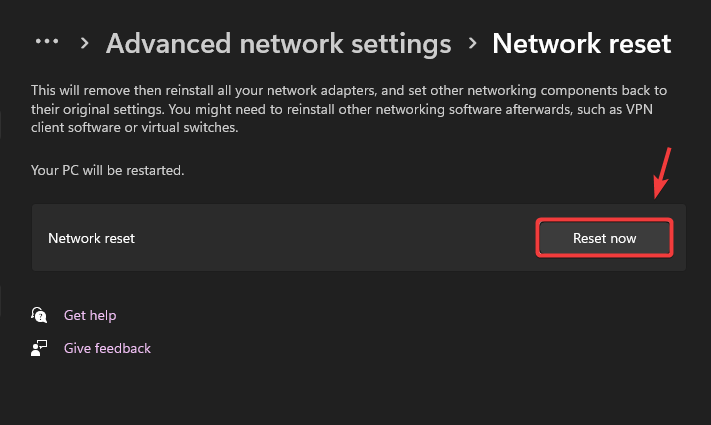
Task: Click the Get help headset icon
Action: pyautogui.click(x=40, y=315)
